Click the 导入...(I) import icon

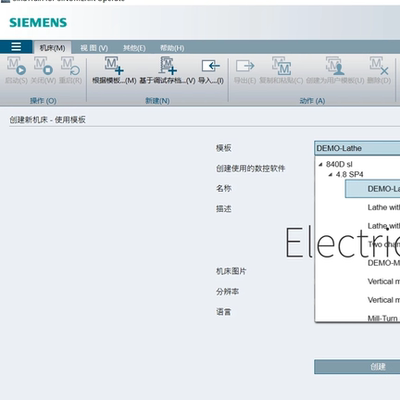pyautogui.click(x=211, y=66)
